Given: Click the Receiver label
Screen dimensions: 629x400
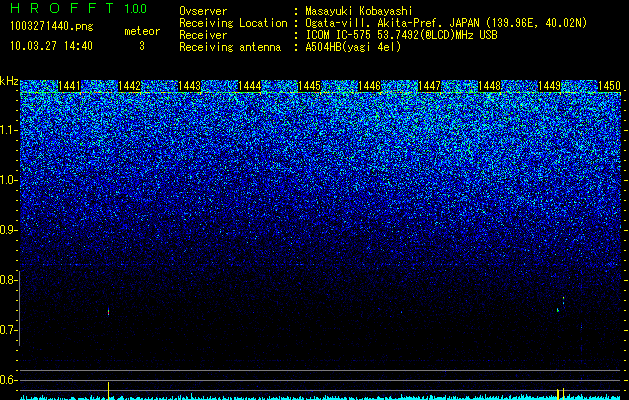Looking at the screenshot, I should pyautogui.click(x=203, y=35).
